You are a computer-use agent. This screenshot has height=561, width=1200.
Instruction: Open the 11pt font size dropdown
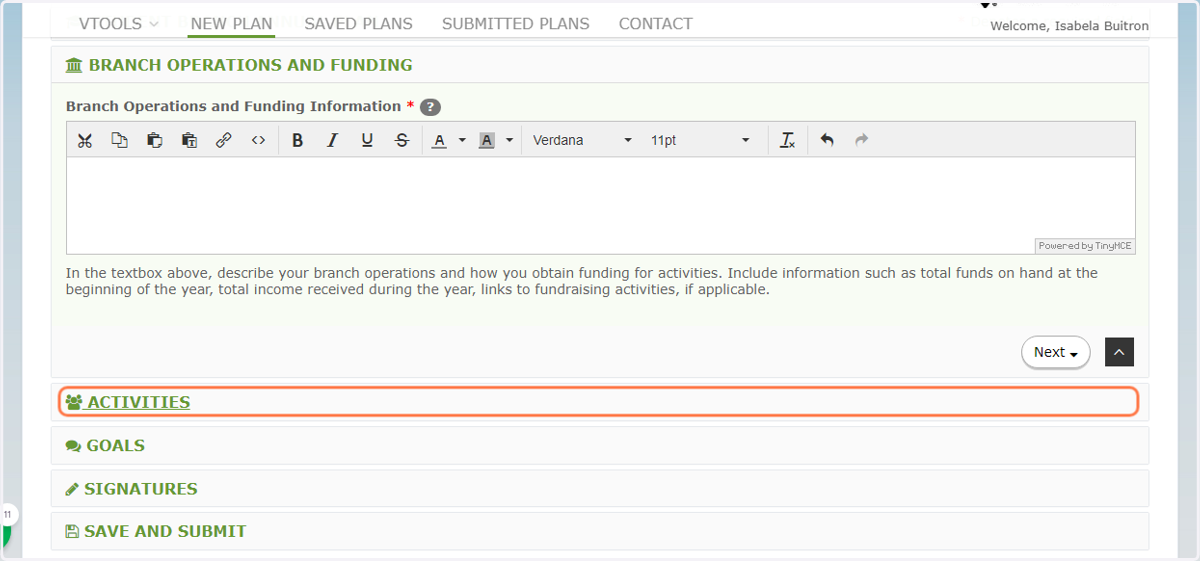pyautogui.click(x=700, y=140)
